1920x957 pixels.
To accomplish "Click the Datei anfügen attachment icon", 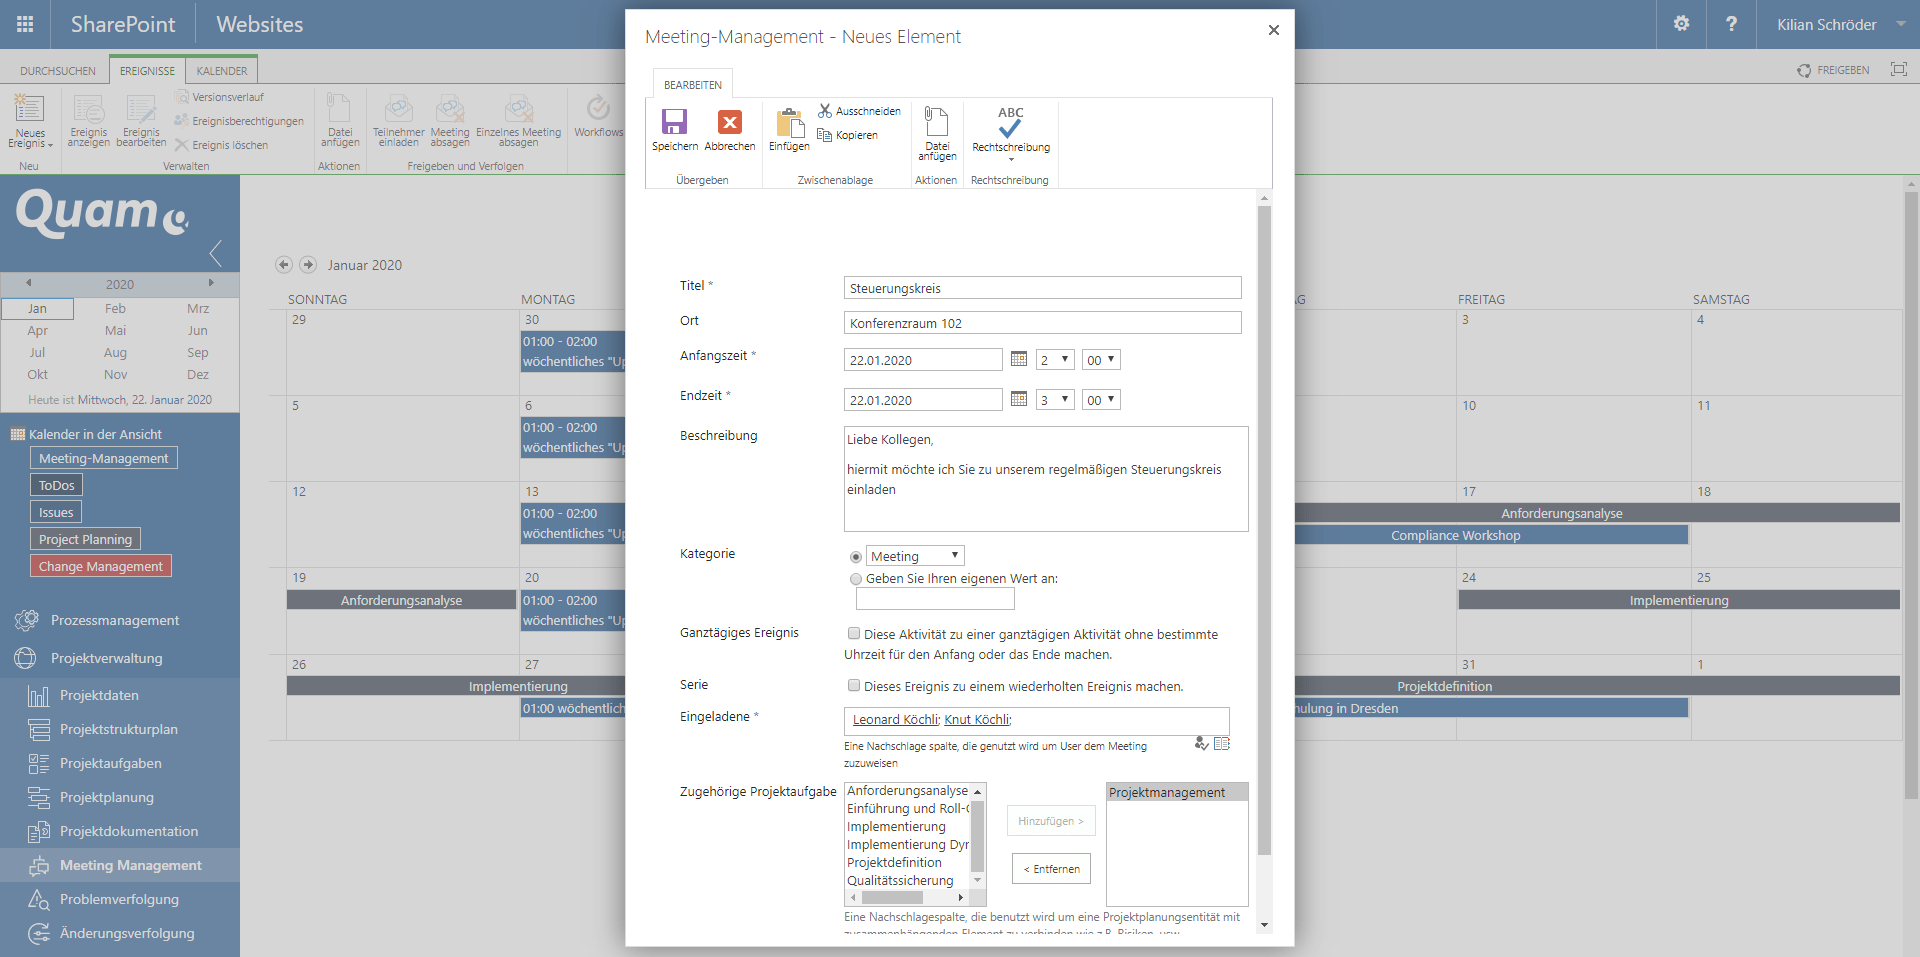I will pyautogui.click(x=936, y=124).
